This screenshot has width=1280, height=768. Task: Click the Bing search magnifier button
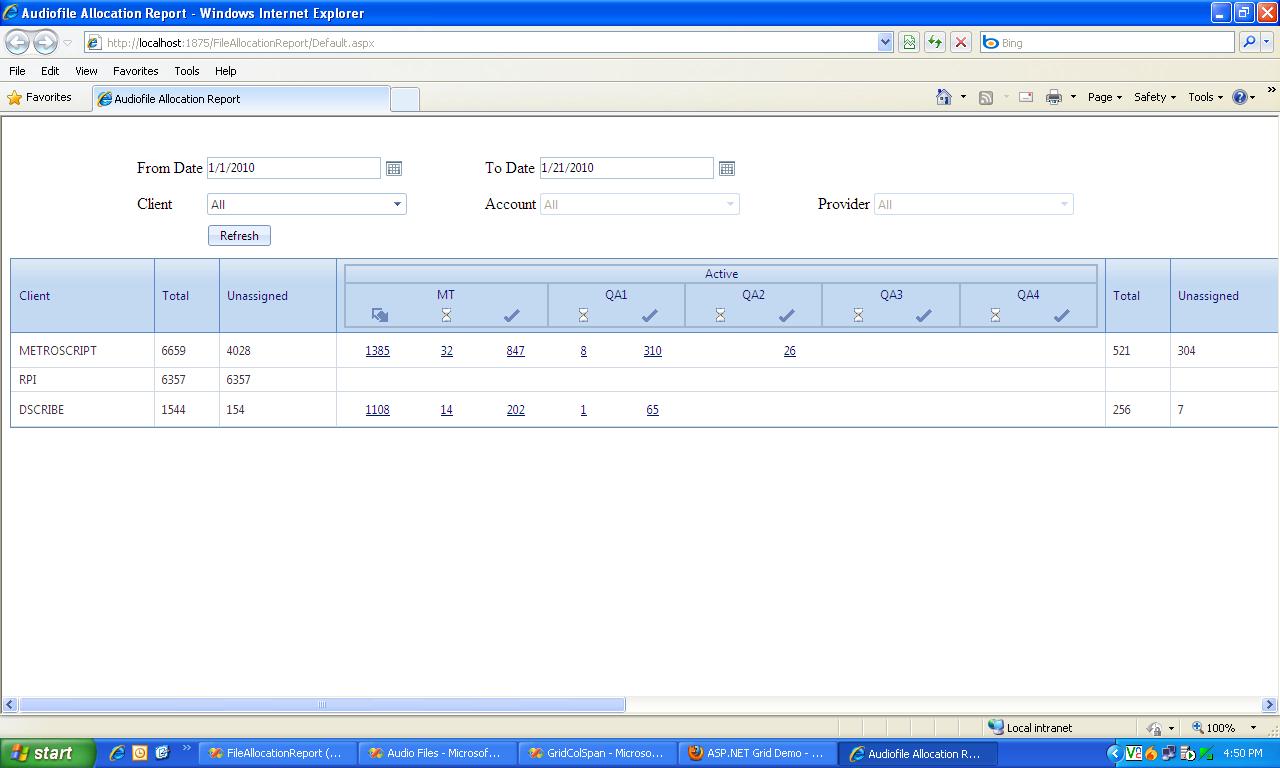[1249, 42]
